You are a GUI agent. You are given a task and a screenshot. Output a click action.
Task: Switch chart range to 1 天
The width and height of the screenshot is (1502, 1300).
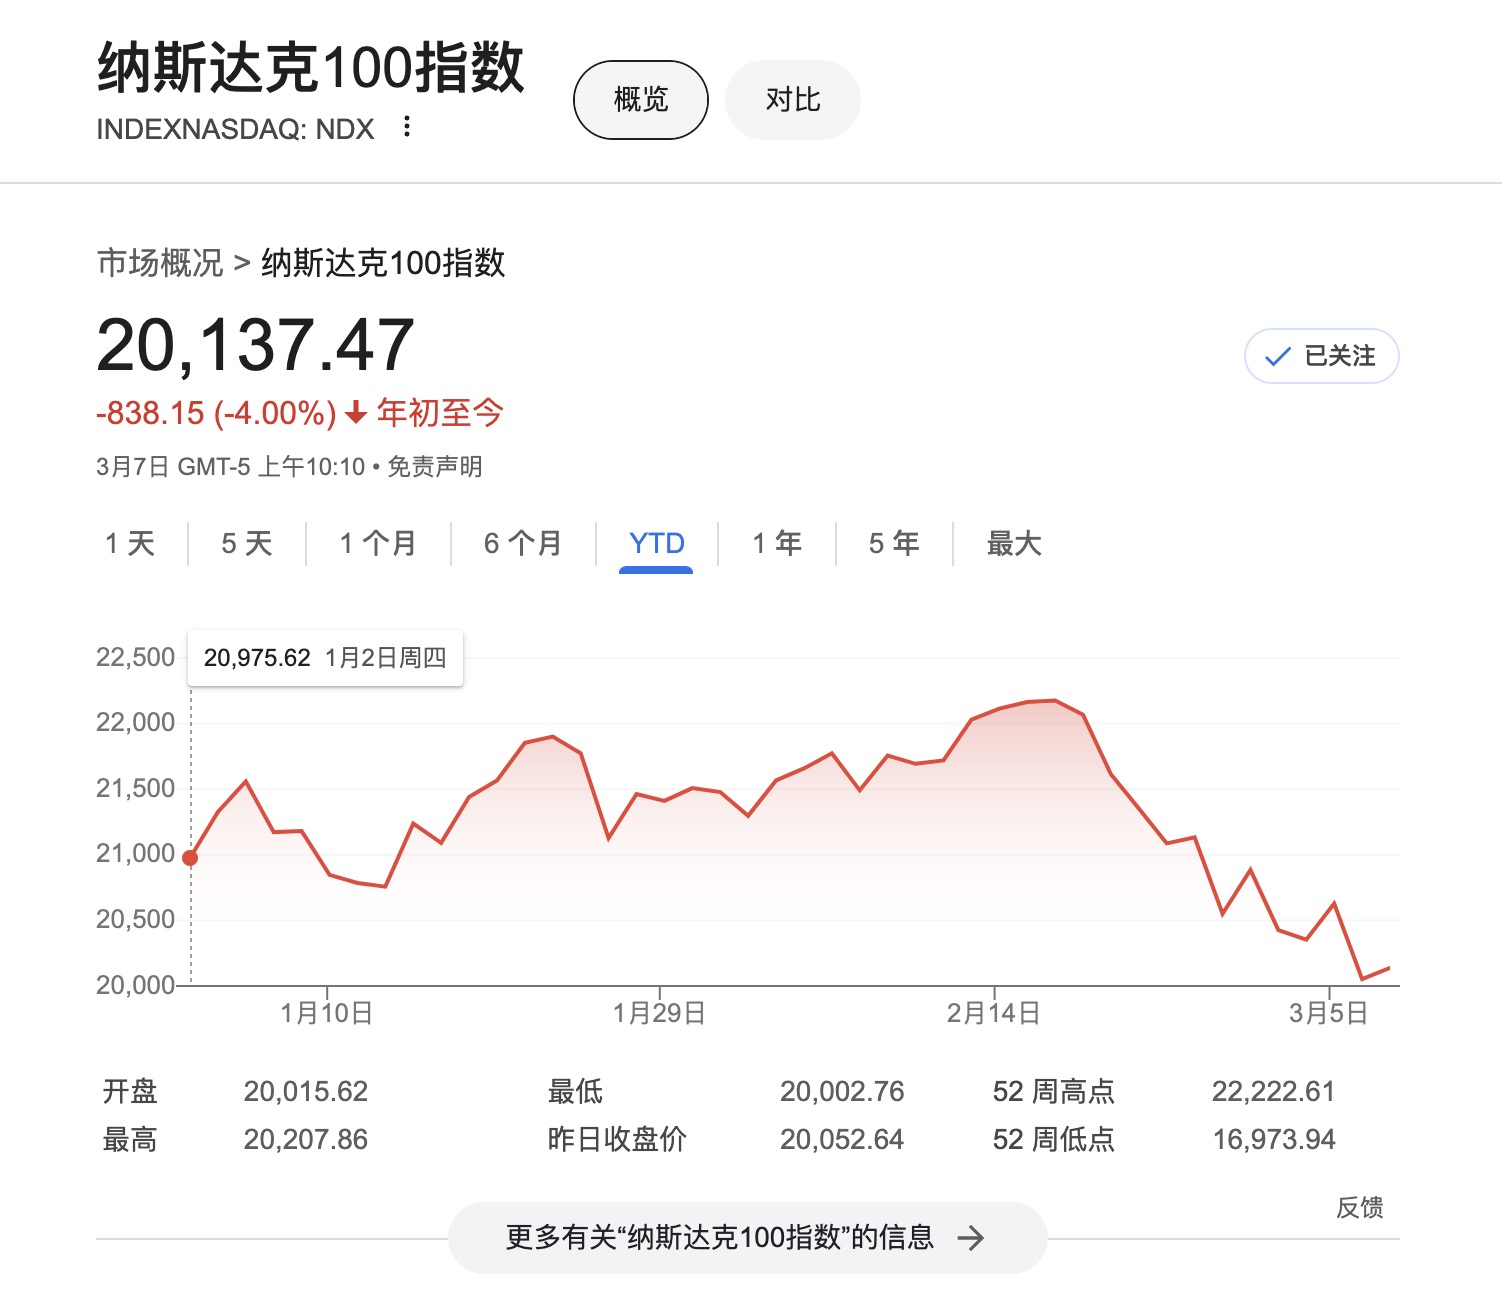(x=130, y=544)
